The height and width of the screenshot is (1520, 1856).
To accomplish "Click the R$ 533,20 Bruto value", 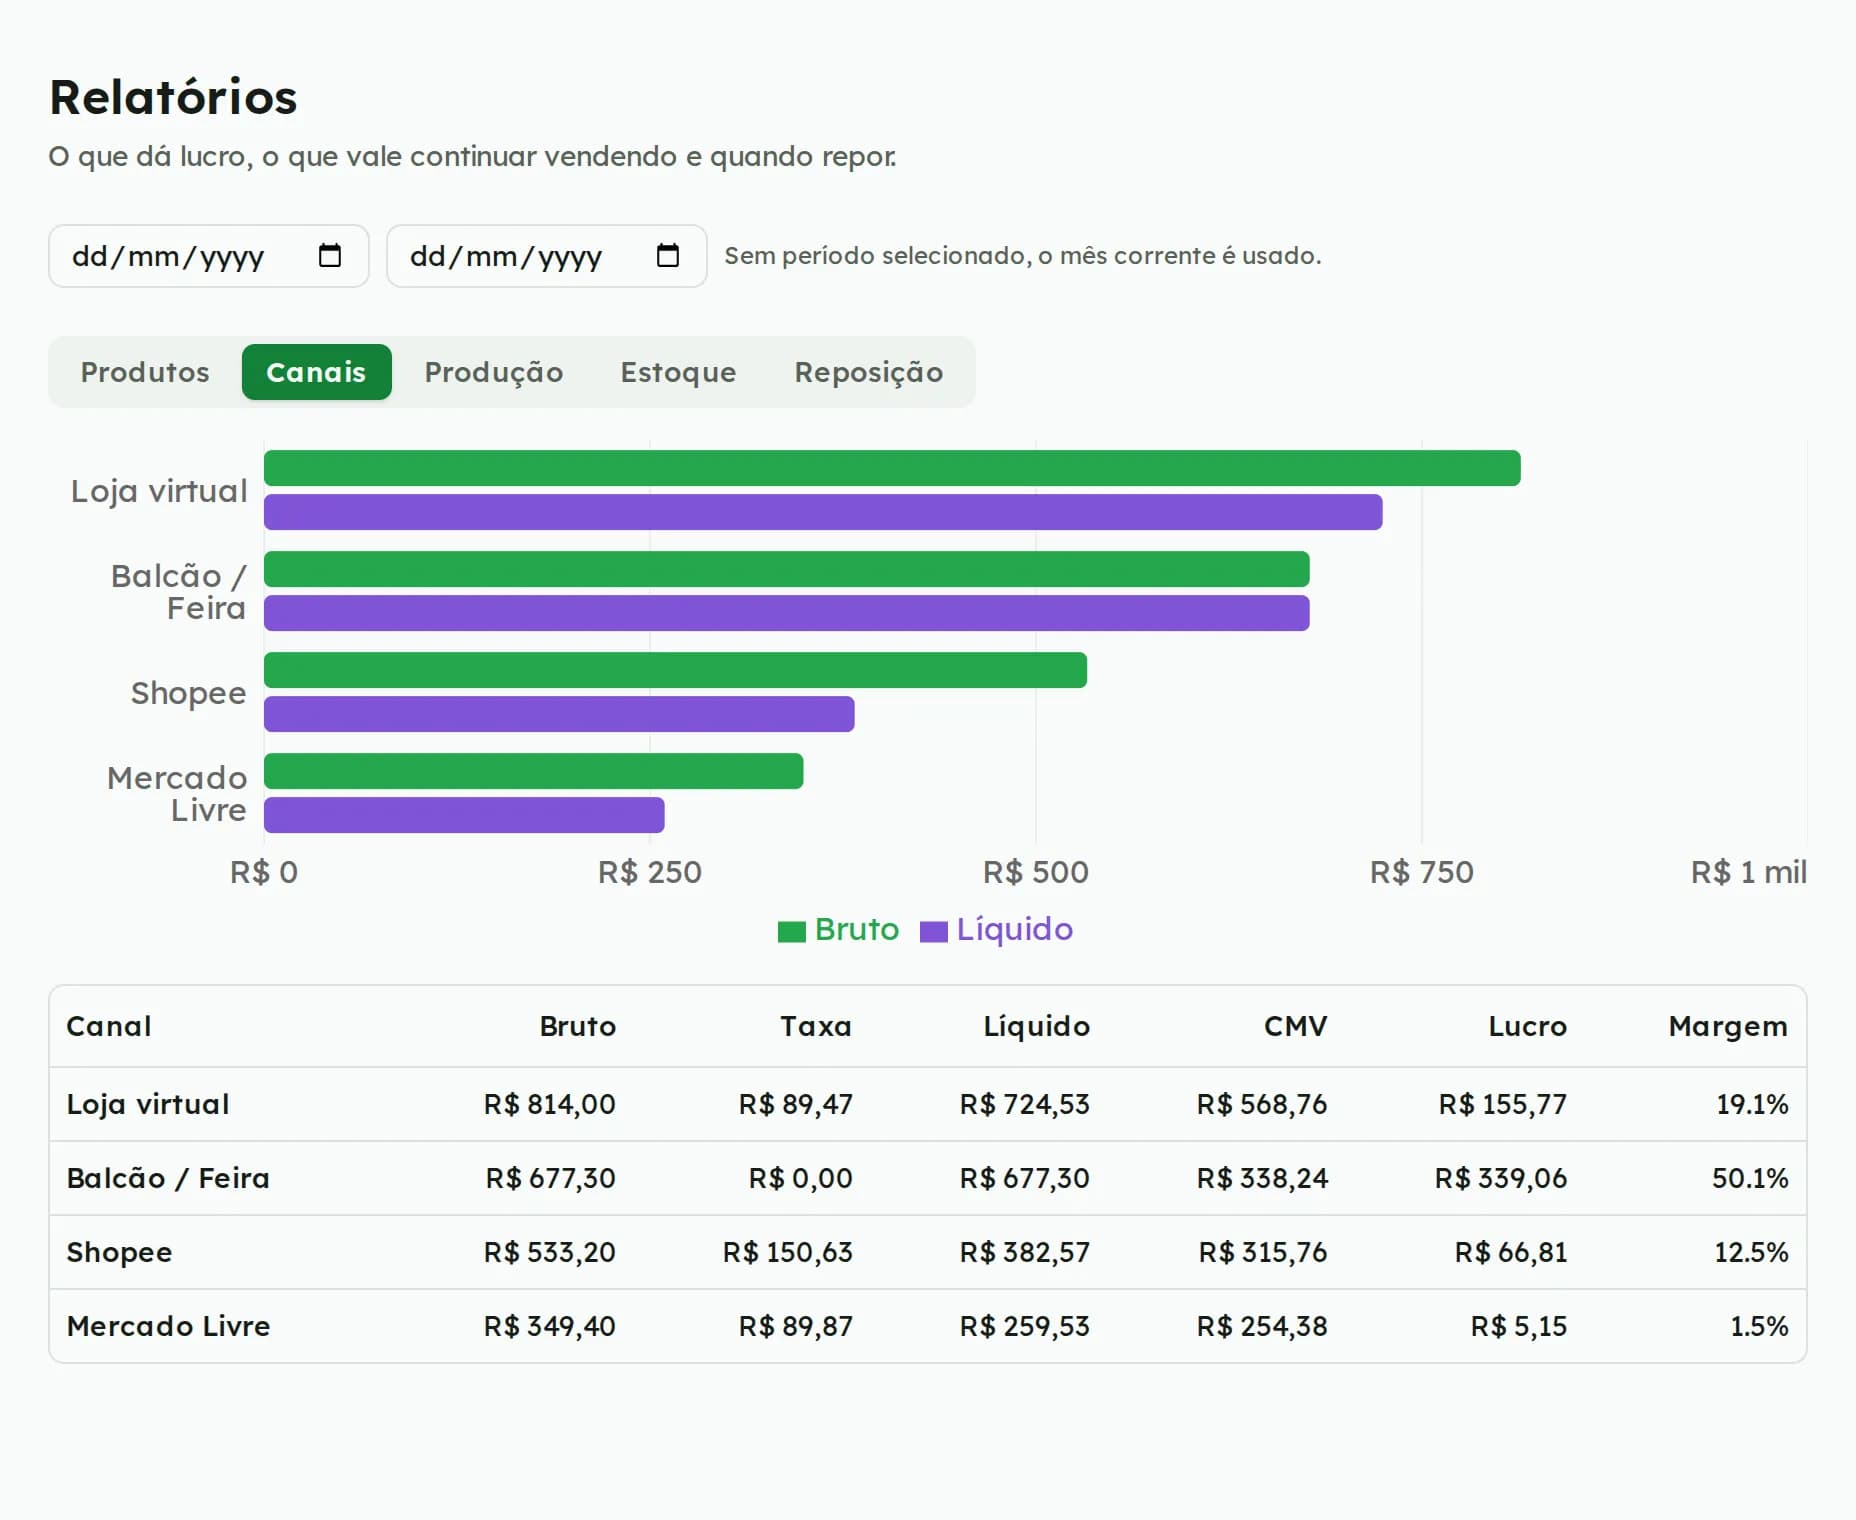I will pyautogui.click(x=550, y=1252).
